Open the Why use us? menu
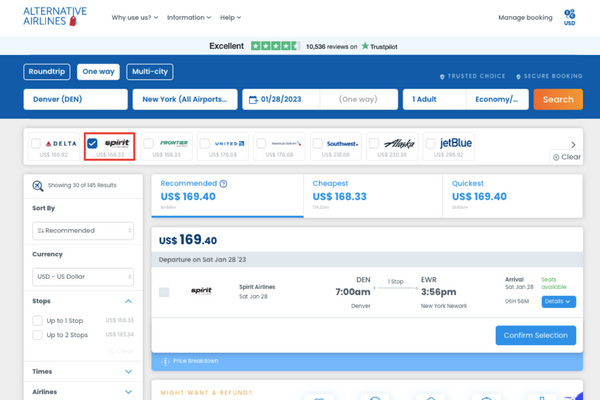Image resolution: width=600 pixels, height=400 pixels. (x=135, y=18)
